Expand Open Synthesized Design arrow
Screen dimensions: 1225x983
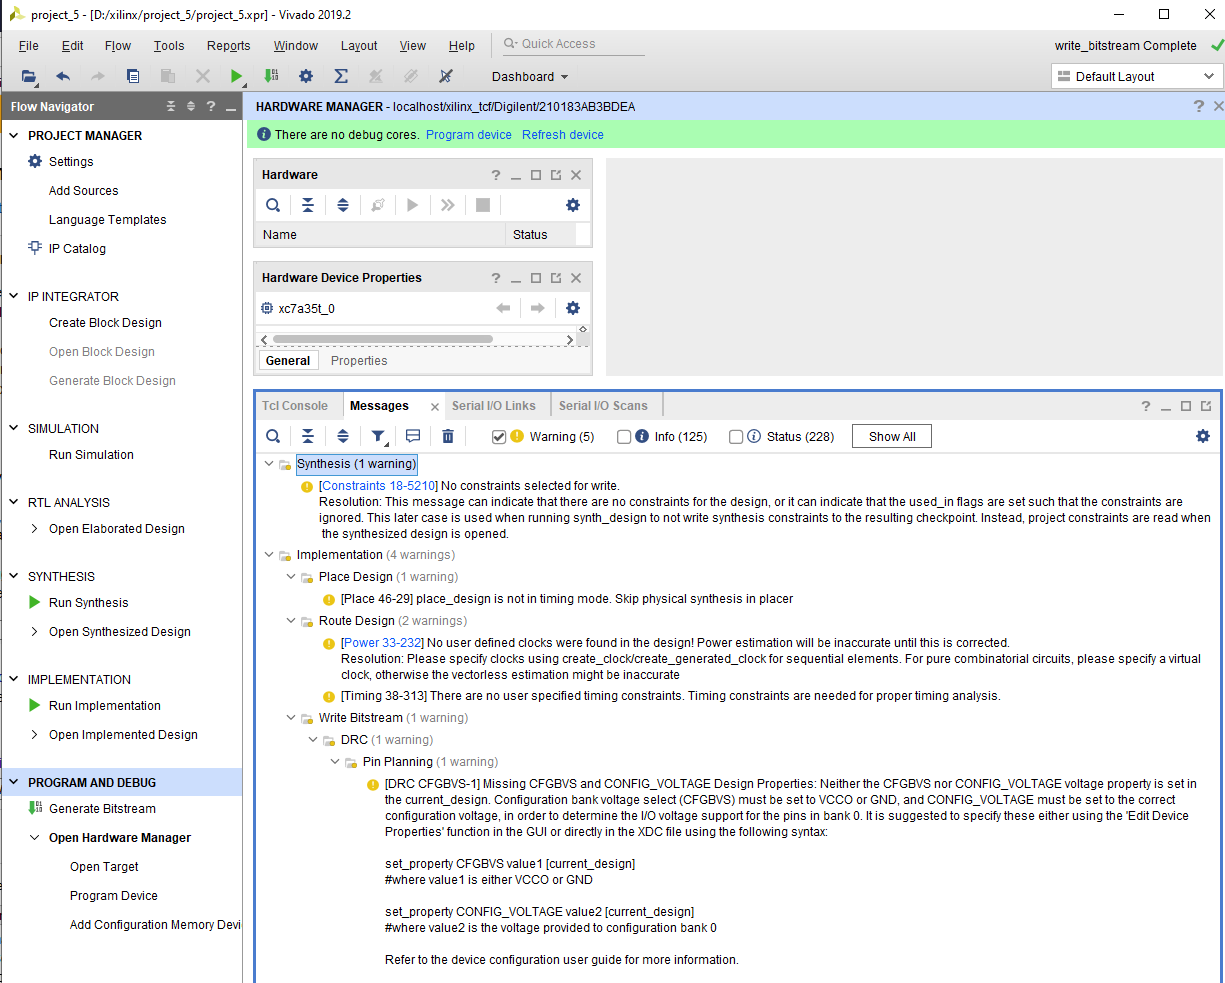click(35, 631)
